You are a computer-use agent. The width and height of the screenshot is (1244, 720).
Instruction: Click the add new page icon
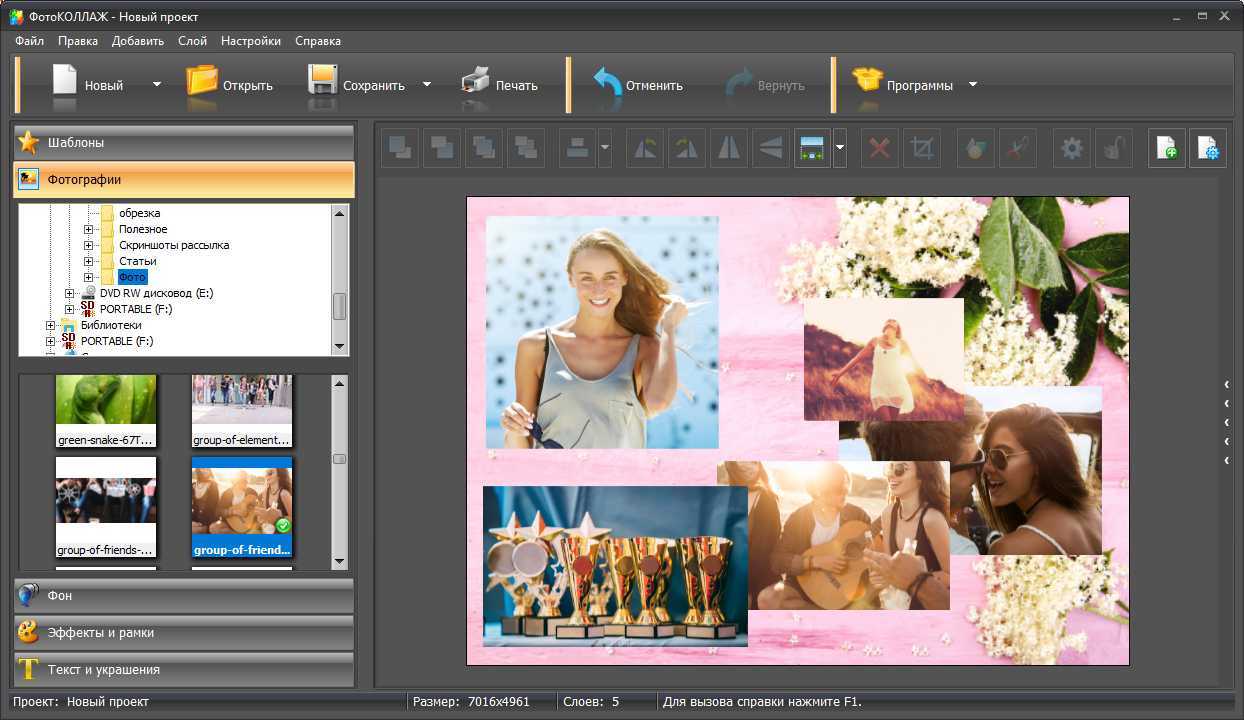point(1166,149)
